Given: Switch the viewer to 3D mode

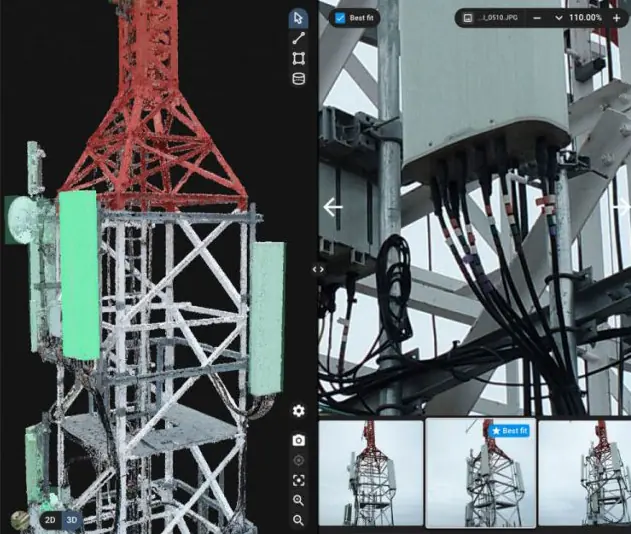Looking at the screenshot, I should 72,520.
